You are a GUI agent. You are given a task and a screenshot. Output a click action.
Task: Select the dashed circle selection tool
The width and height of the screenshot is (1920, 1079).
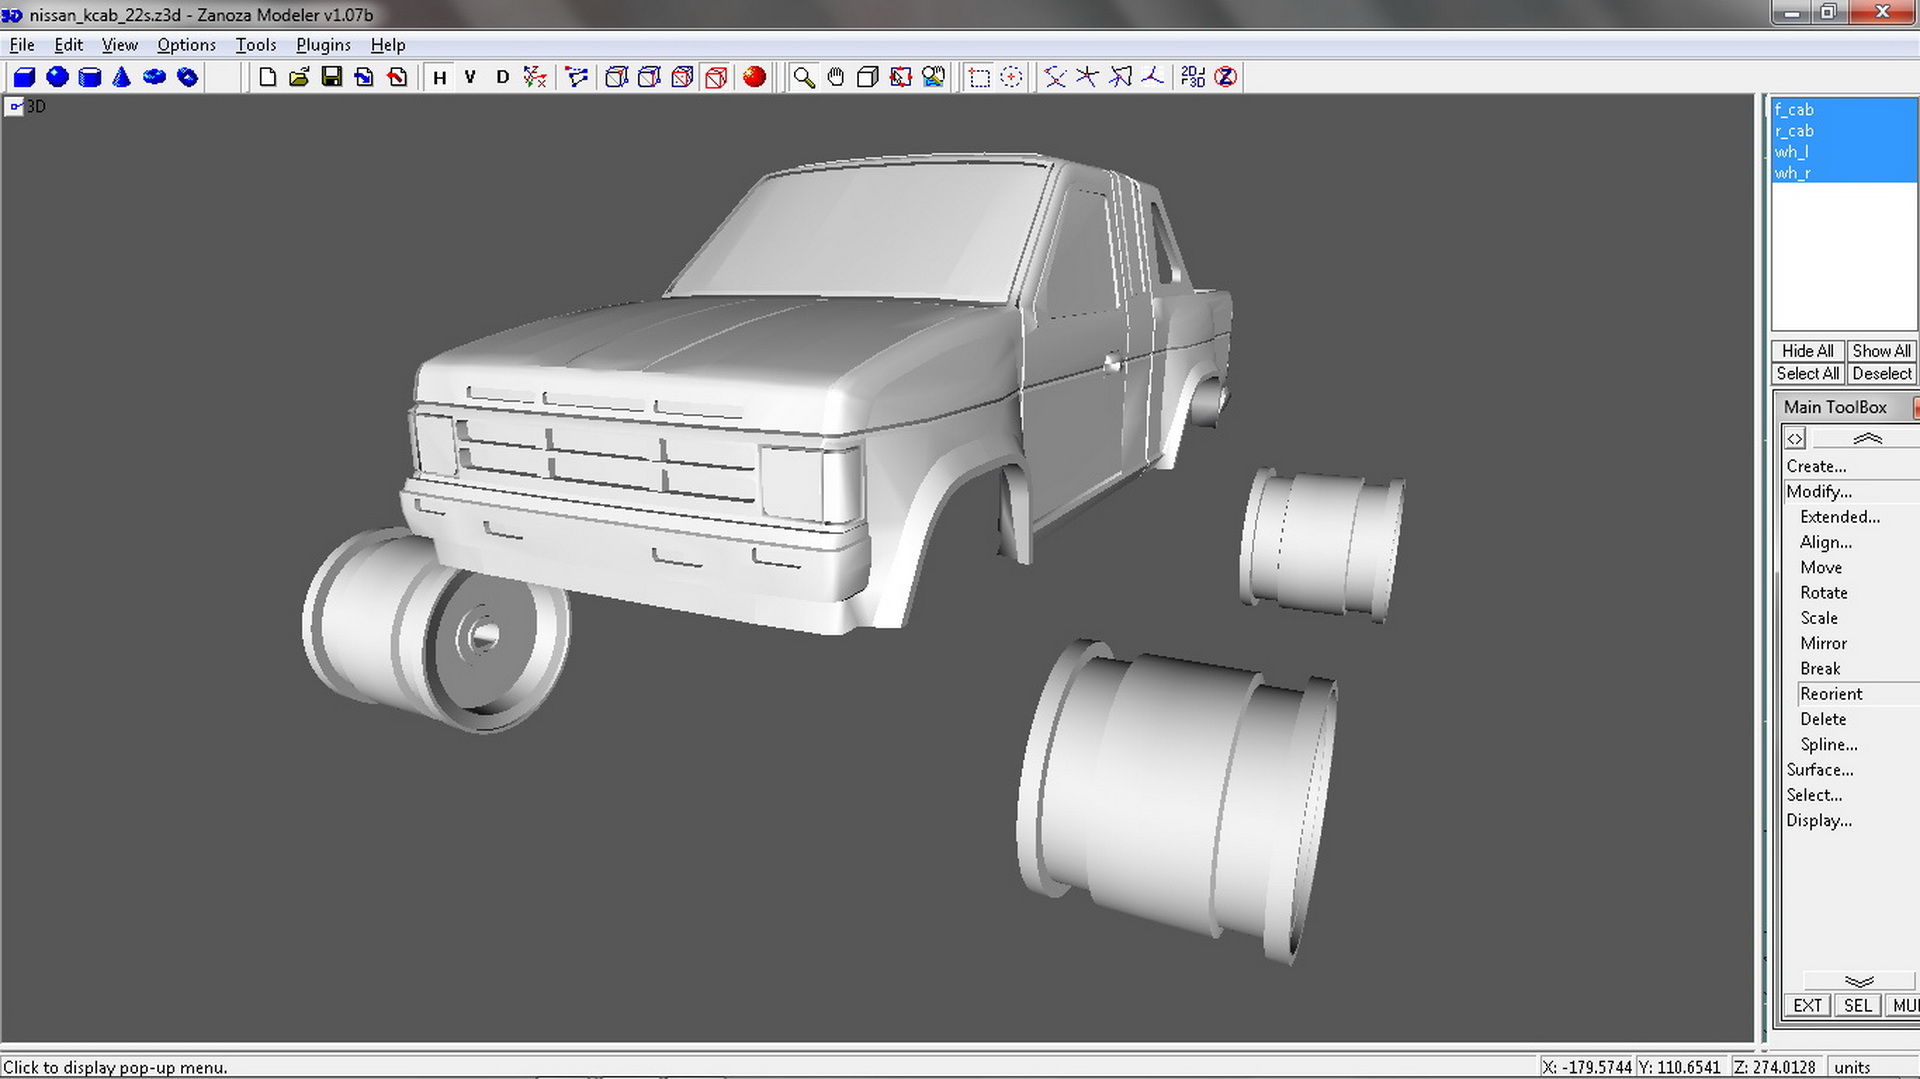coord(1011,77)
